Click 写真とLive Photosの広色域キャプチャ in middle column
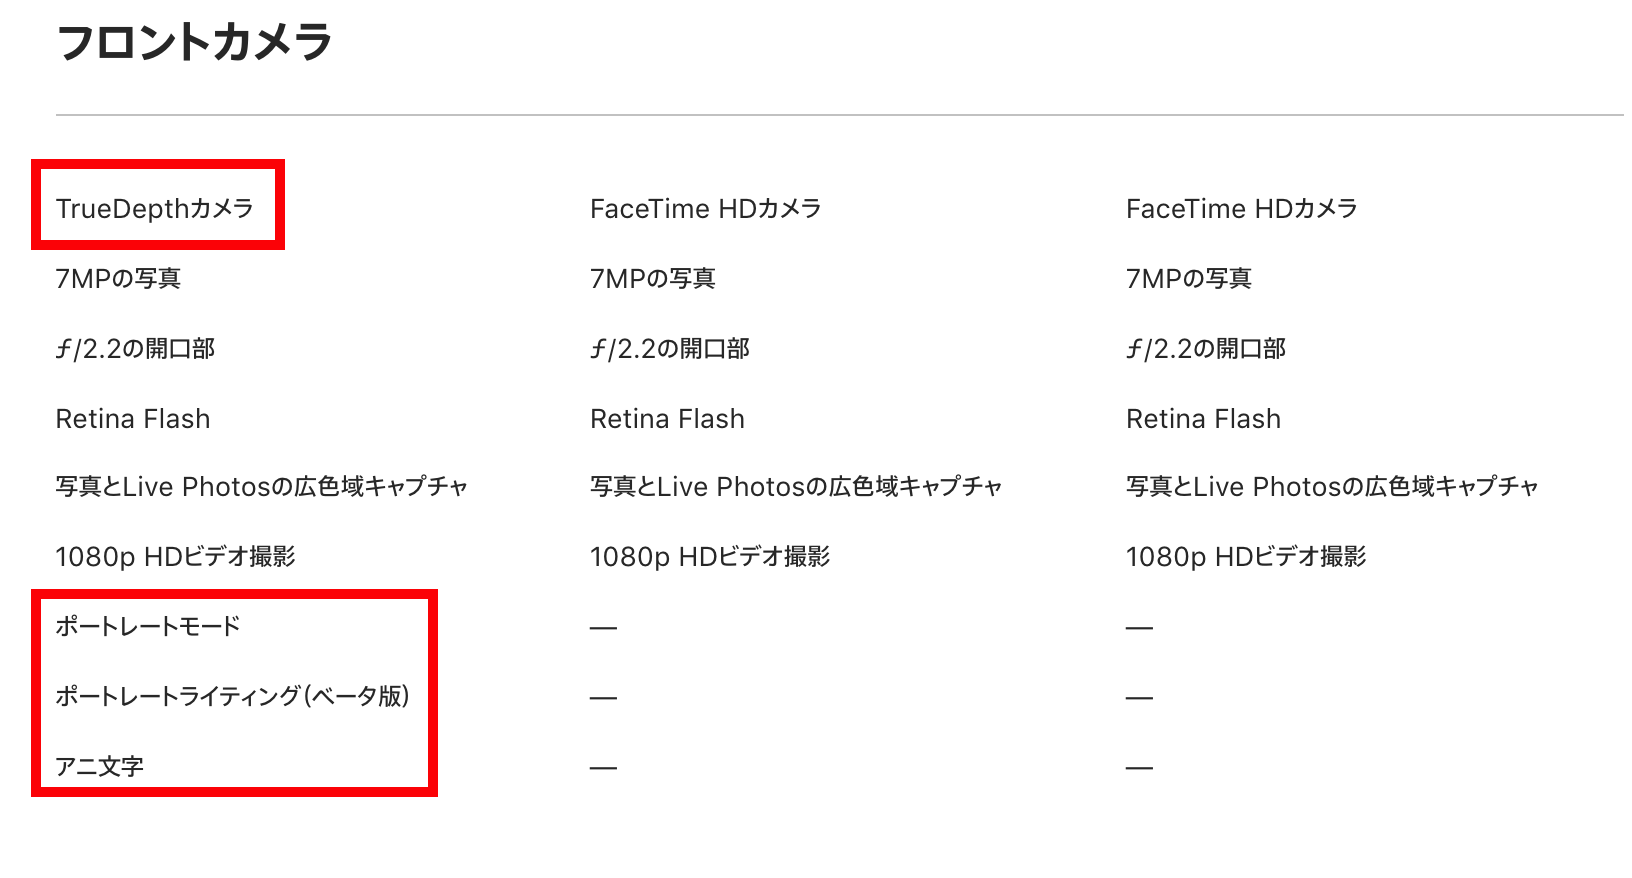This screenshot has height=878, width=1632. click(x=796, y=486)
